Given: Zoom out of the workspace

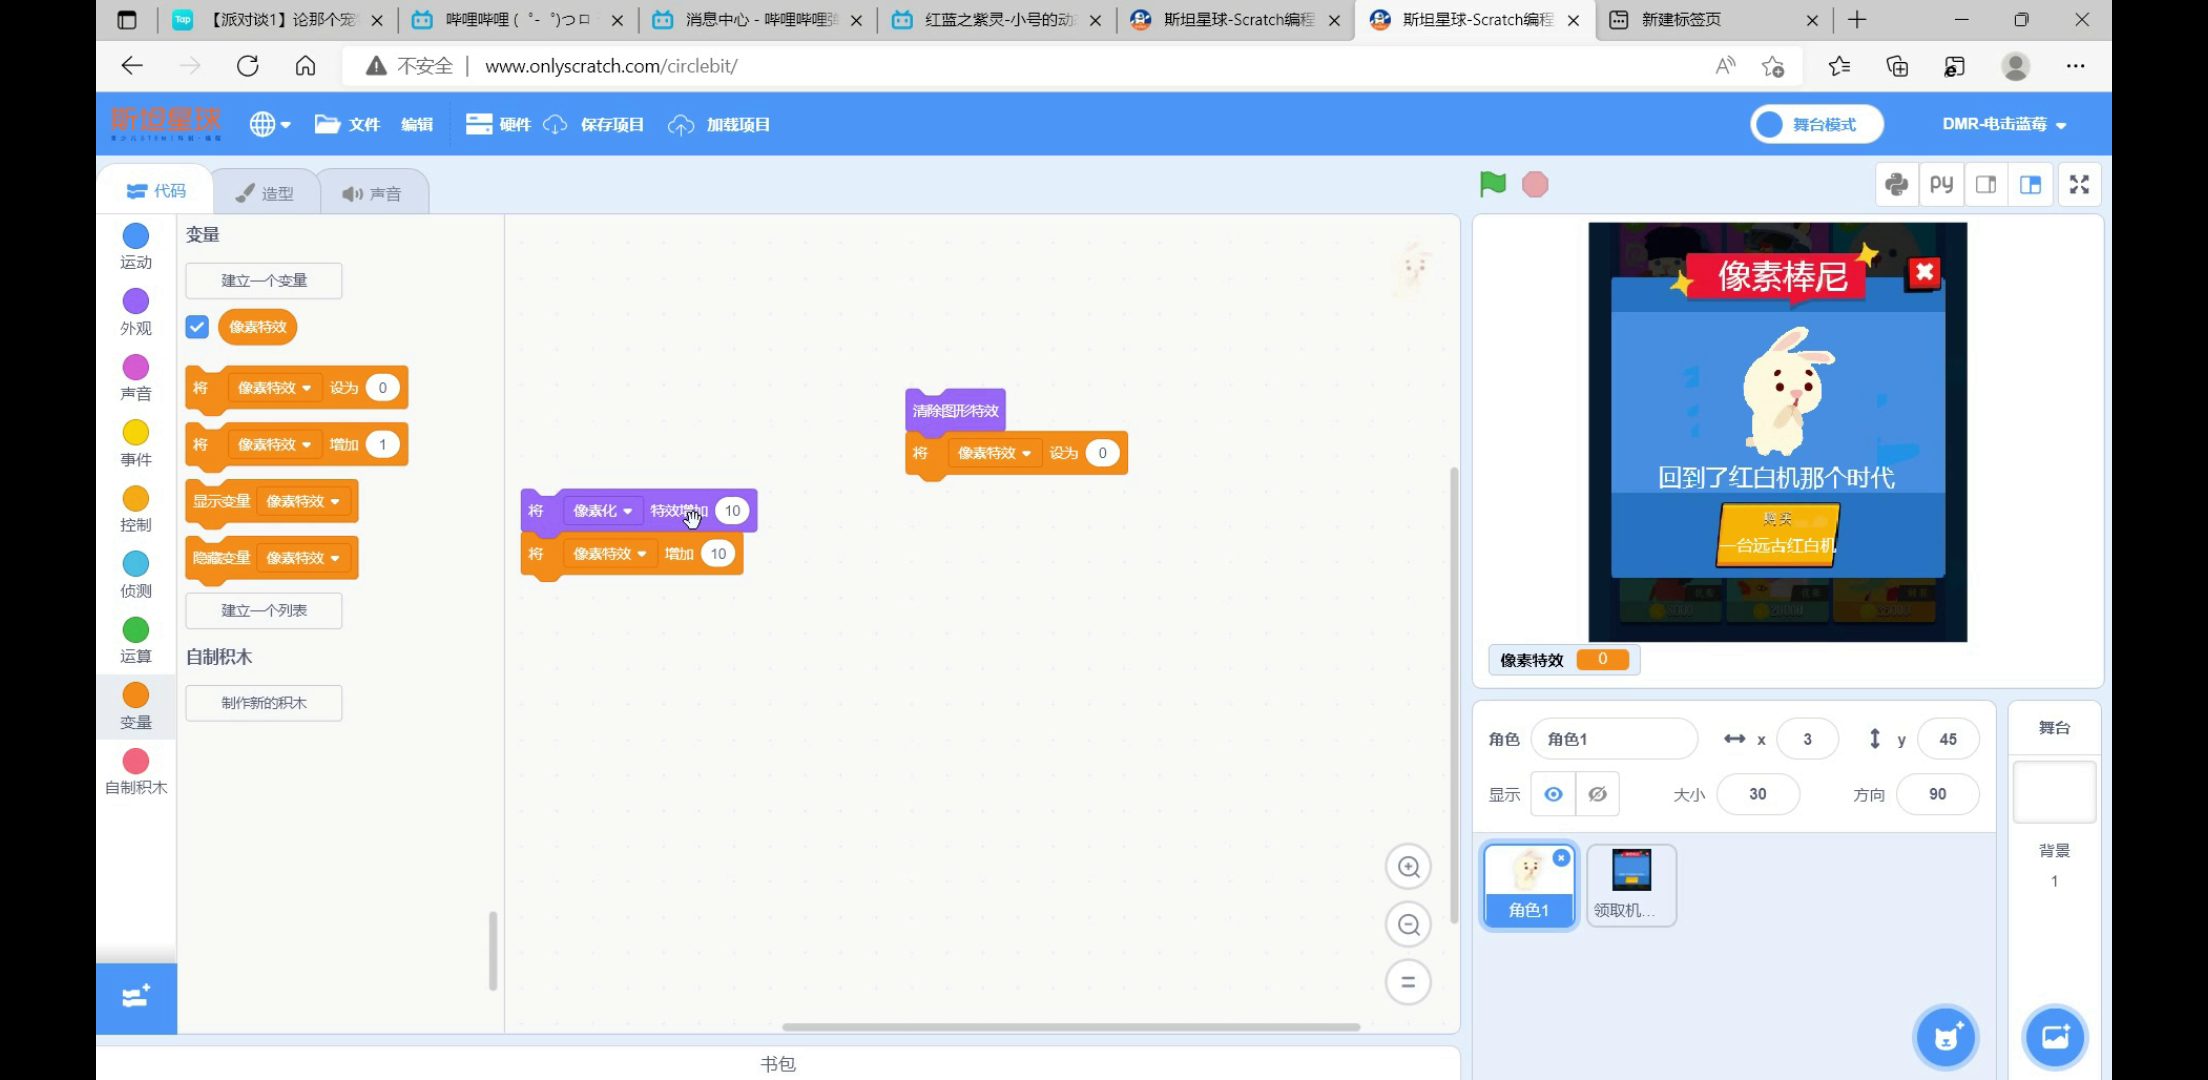Looking at the screenshot, I should coord(1408,925).
